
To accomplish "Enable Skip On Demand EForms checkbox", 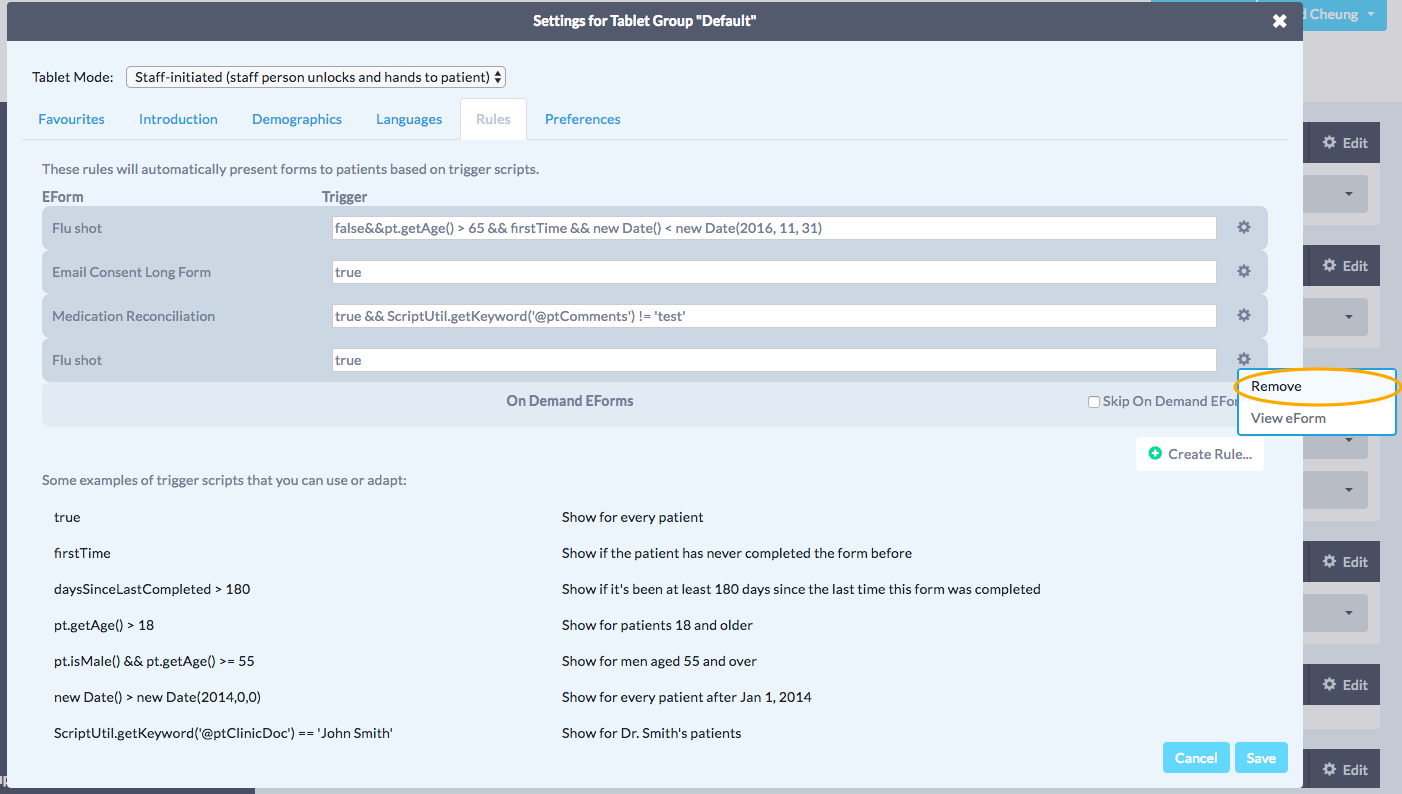I will pyautogui.click(x=1094, y=402).
